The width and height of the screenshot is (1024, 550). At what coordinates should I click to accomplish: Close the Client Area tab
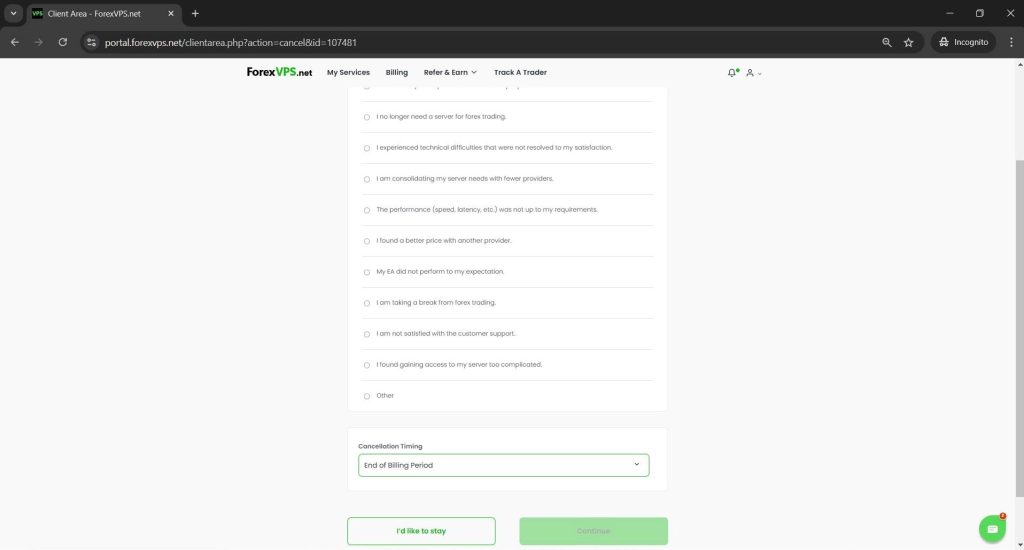click(171, 13)
